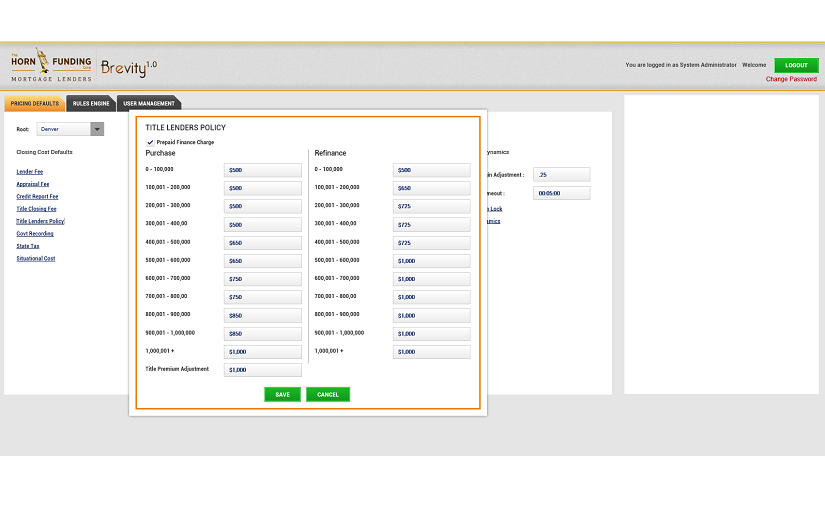The width and height of the screenshot is (825, 525).
Task: Click Purchase 900,001 - 1,000,000 amount field
Action: (x=263, y=334)
